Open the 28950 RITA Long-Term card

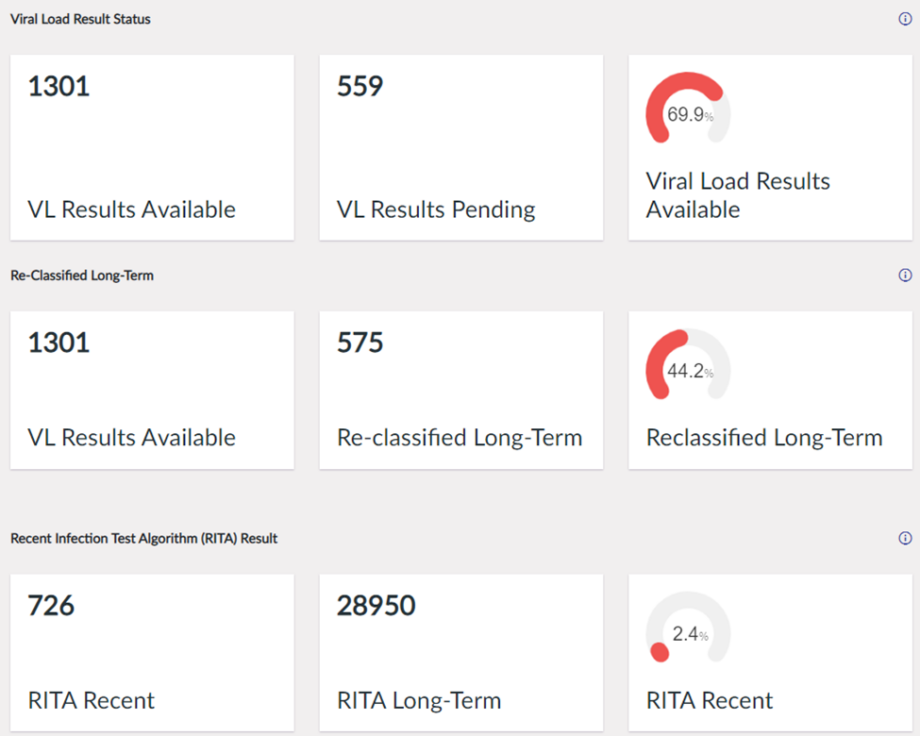[x=461, y=652]
